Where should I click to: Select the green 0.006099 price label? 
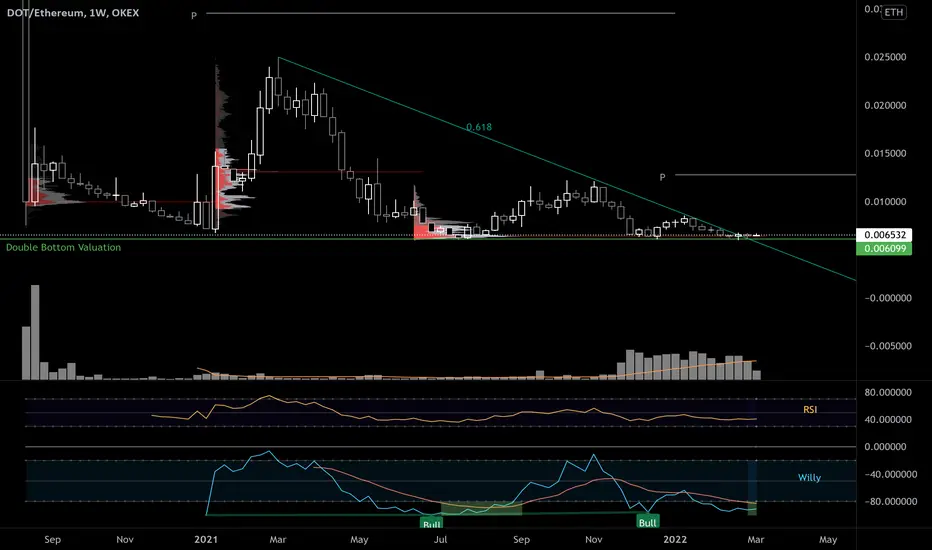coord(883,248)
